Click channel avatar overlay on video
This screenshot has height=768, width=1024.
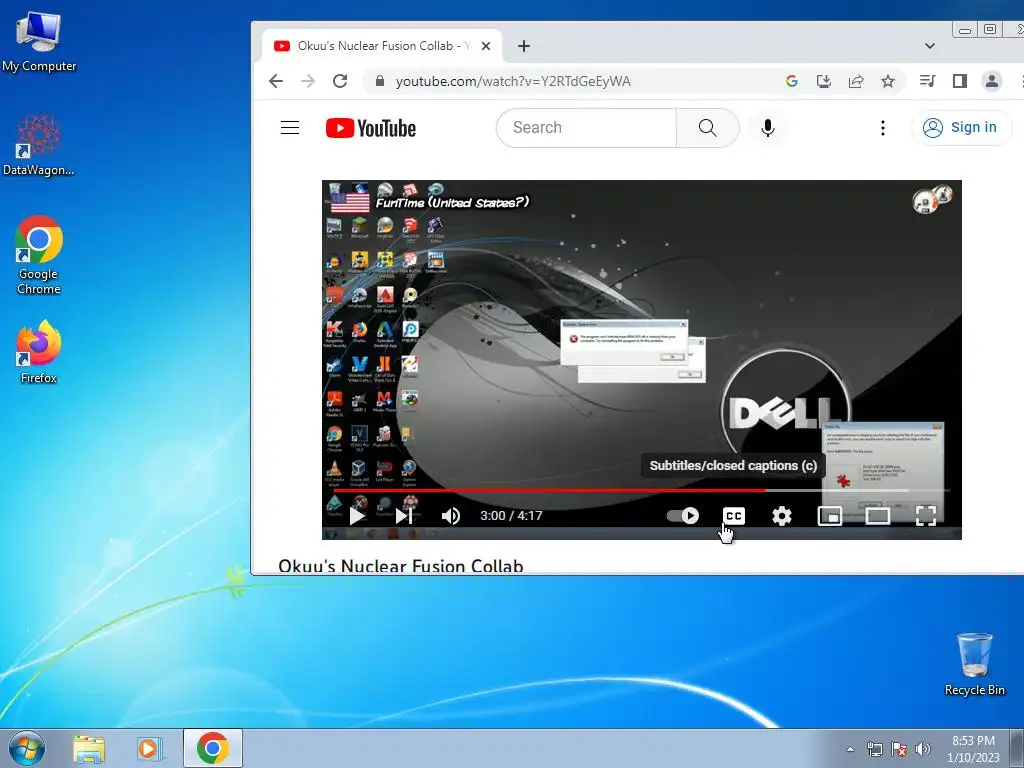coord(932,199)
